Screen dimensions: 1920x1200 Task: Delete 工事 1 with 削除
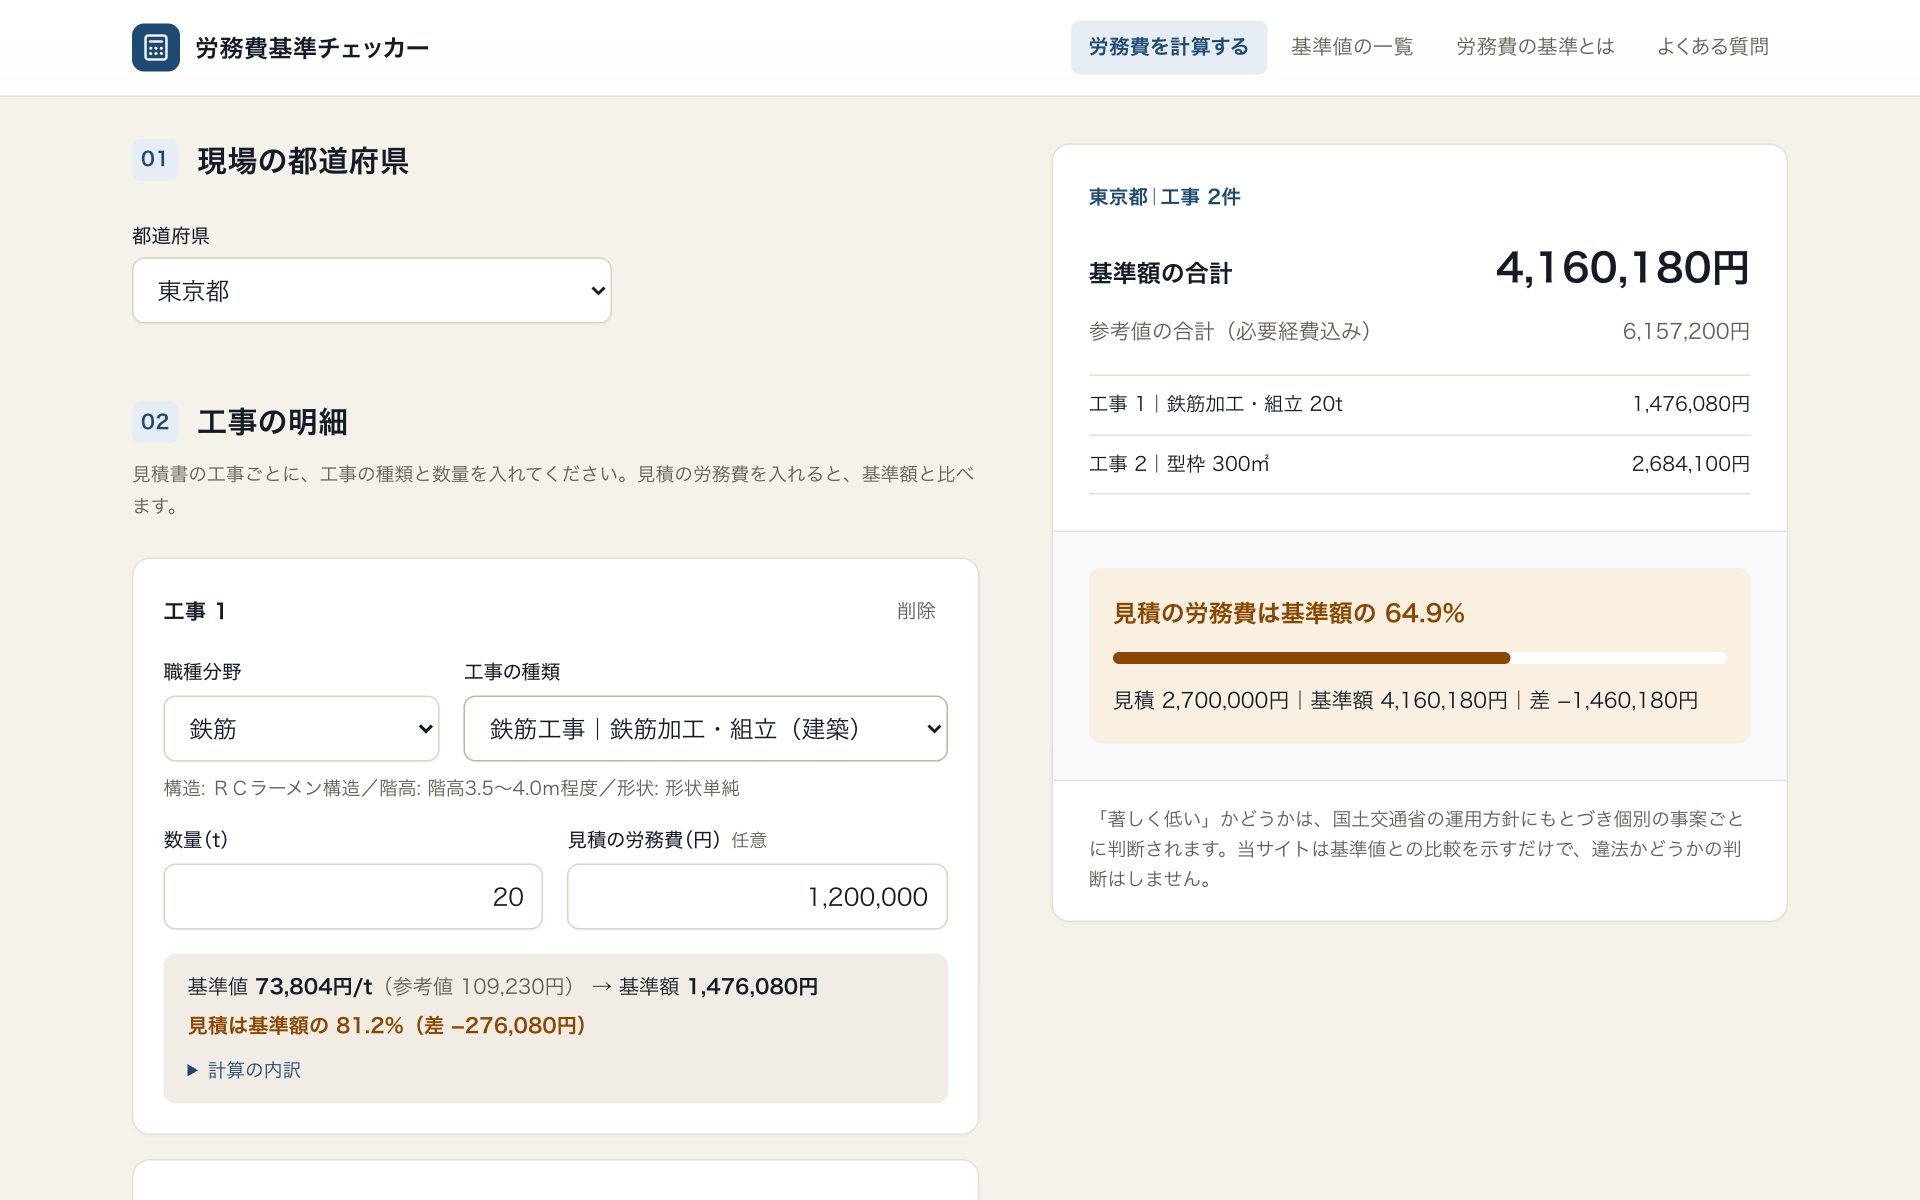coord(916,611)
